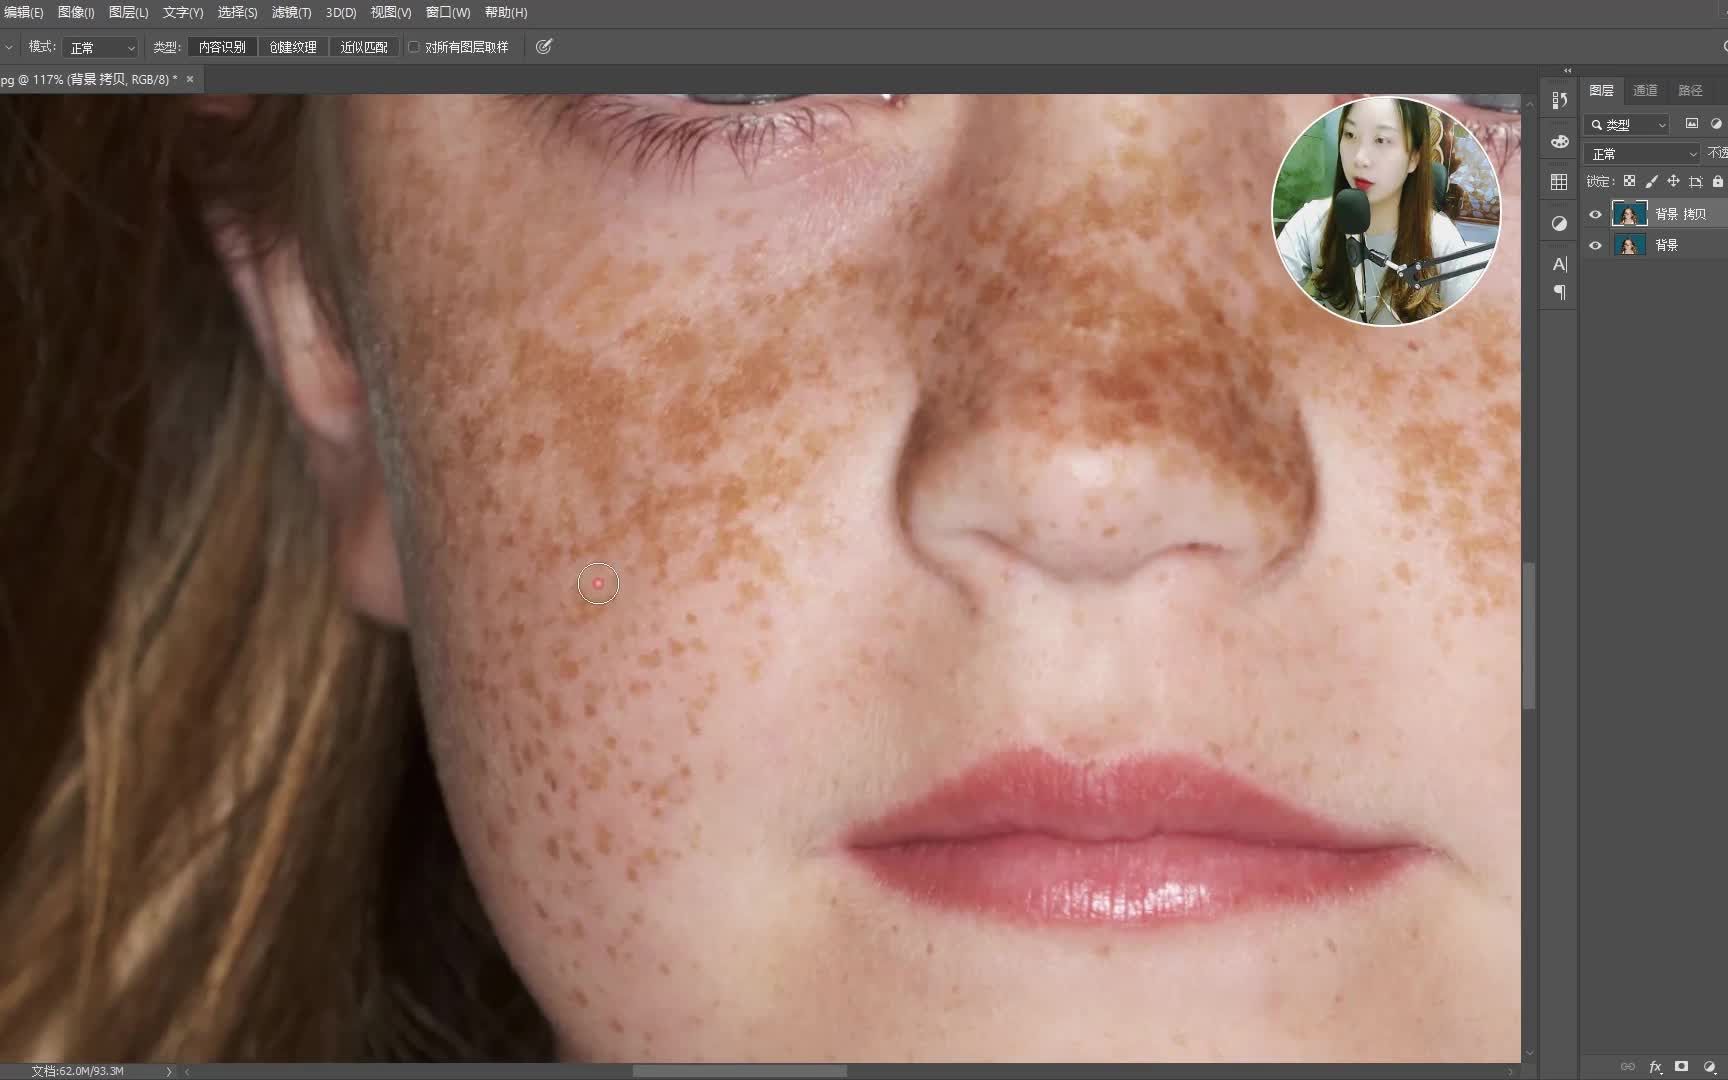
Task: Switch to the 路径 tab
Action: [1690, 90]
